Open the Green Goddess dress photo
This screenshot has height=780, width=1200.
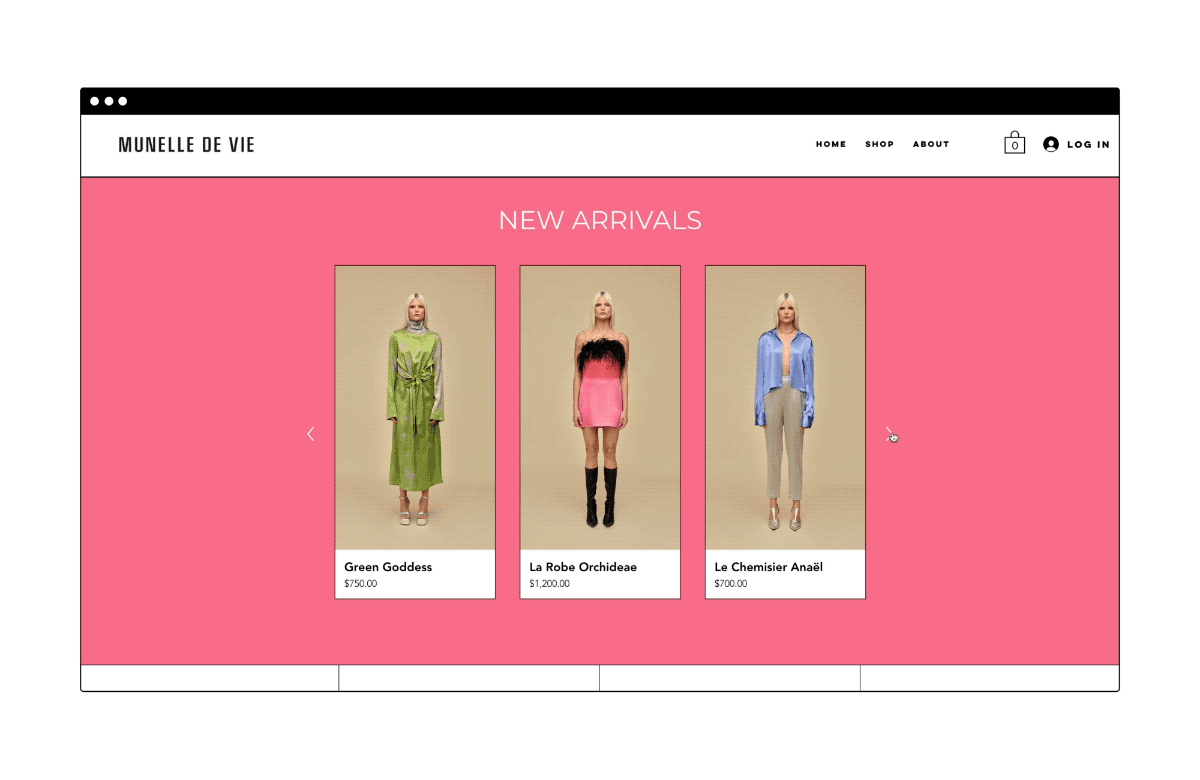(x=415, y=408)
